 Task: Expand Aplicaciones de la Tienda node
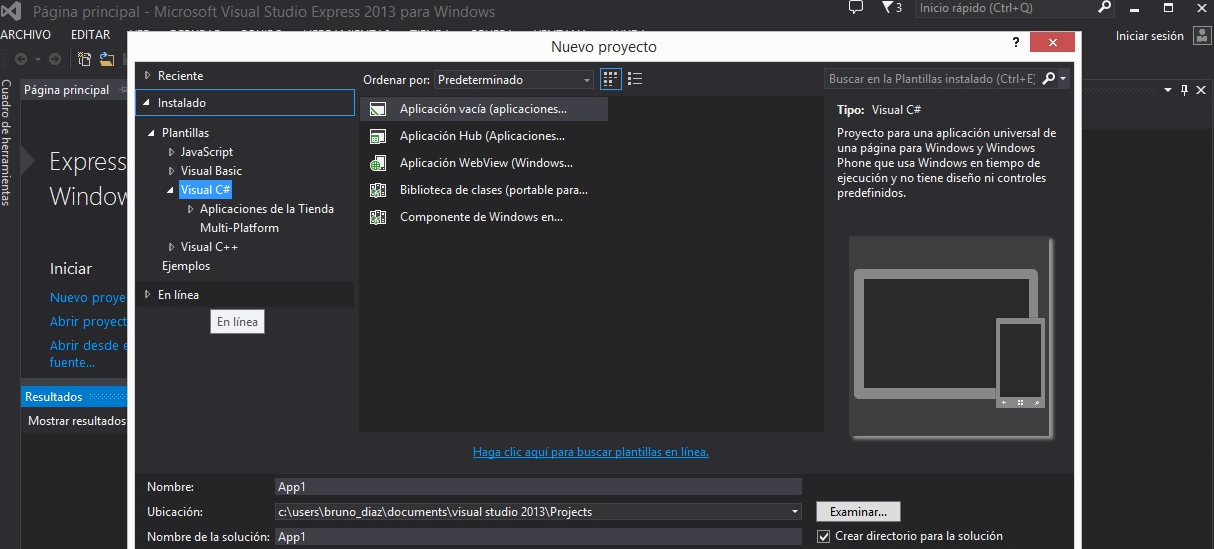[191, 209]
